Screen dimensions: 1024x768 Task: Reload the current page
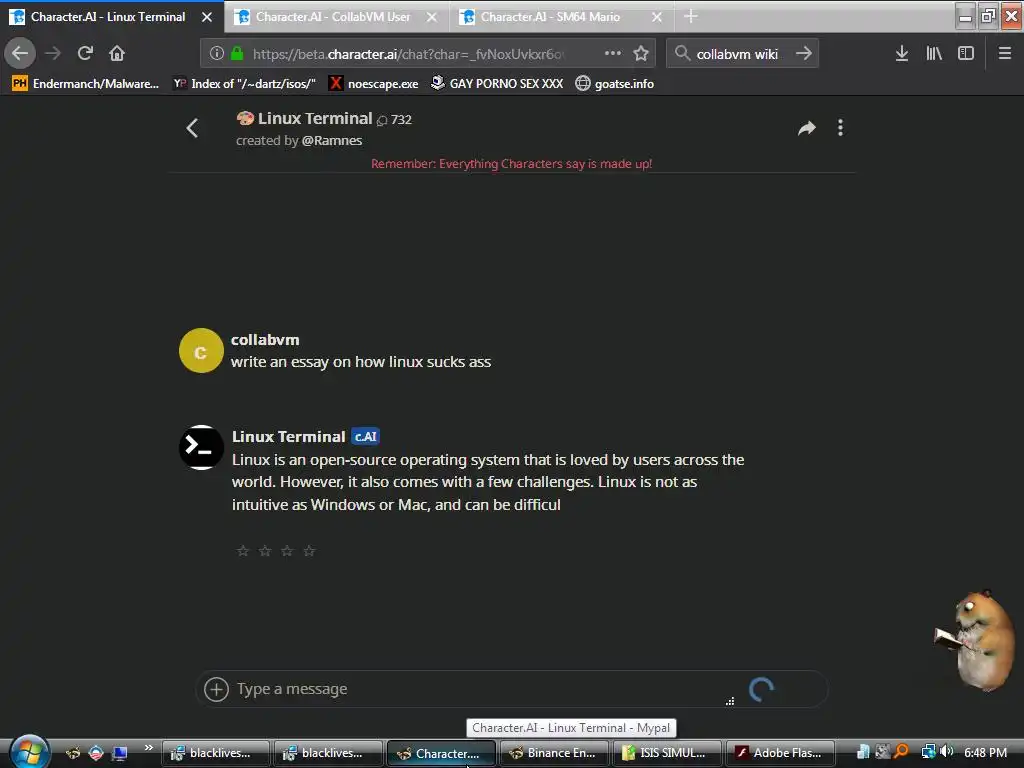85,53
